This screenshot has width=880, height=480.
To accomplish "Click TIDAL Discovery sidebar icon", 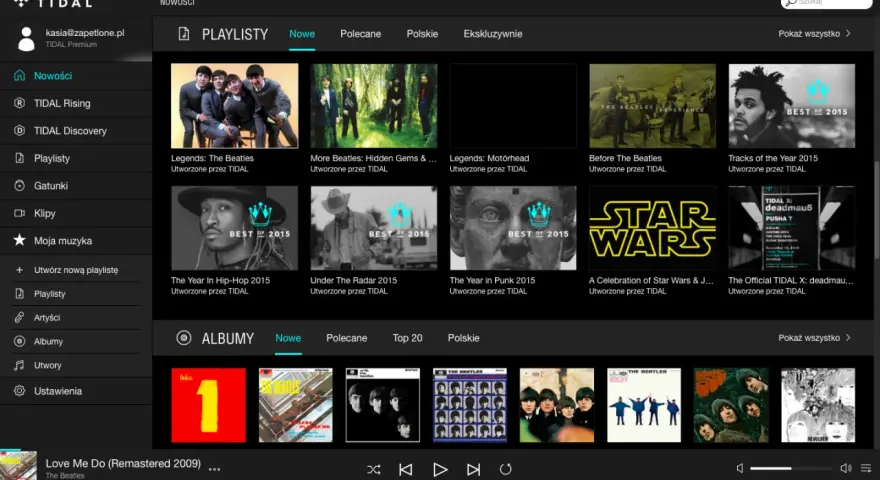I will [19, 130].
